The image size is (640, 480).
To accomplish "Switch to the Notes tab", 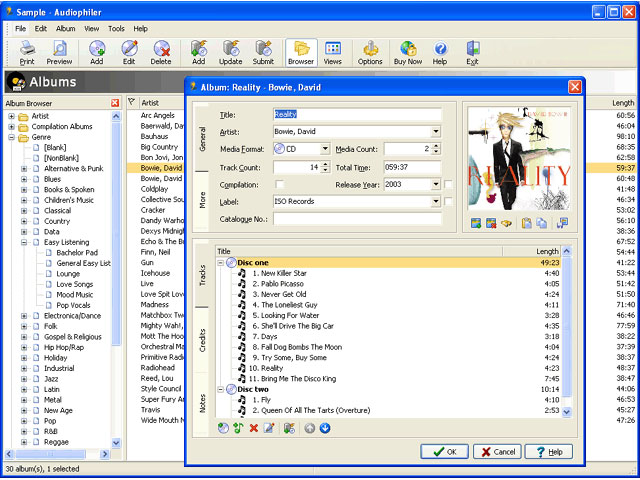I will (x=202, y=403).
